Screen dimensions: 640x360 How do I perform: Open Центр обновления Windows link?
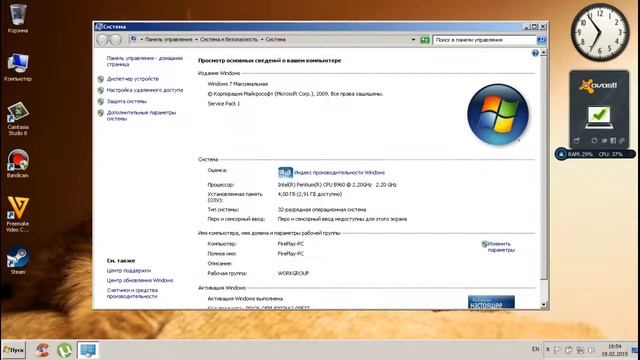tap(140, 280)
